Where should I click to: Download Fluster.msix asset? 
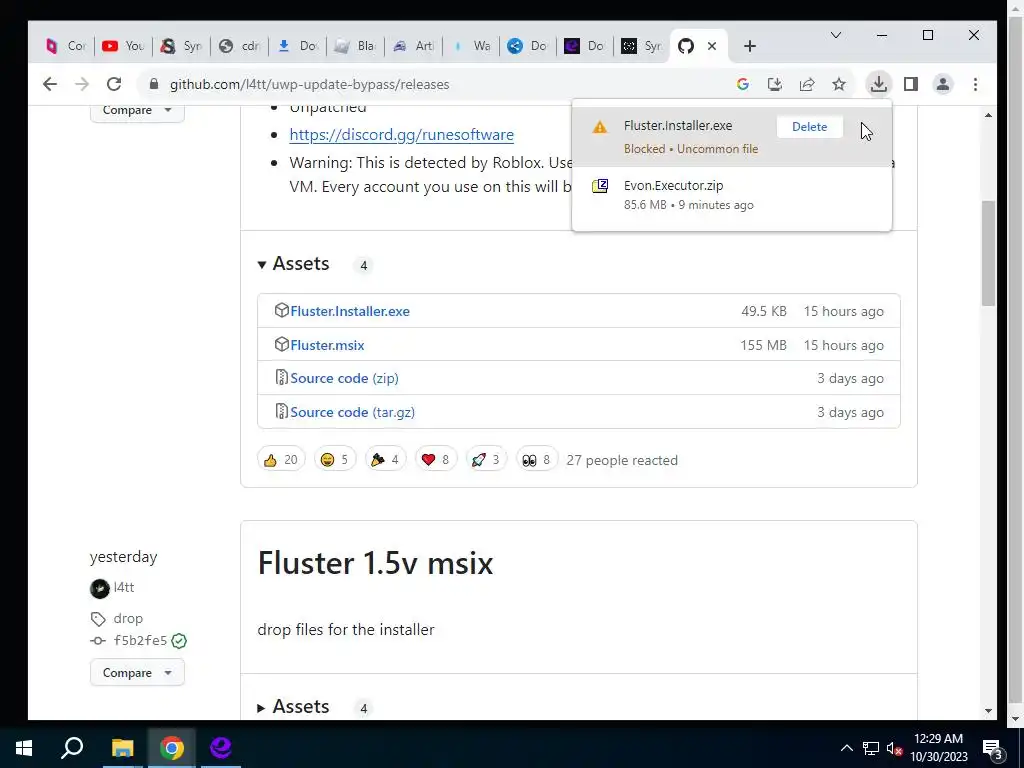[x=327, y=345]
